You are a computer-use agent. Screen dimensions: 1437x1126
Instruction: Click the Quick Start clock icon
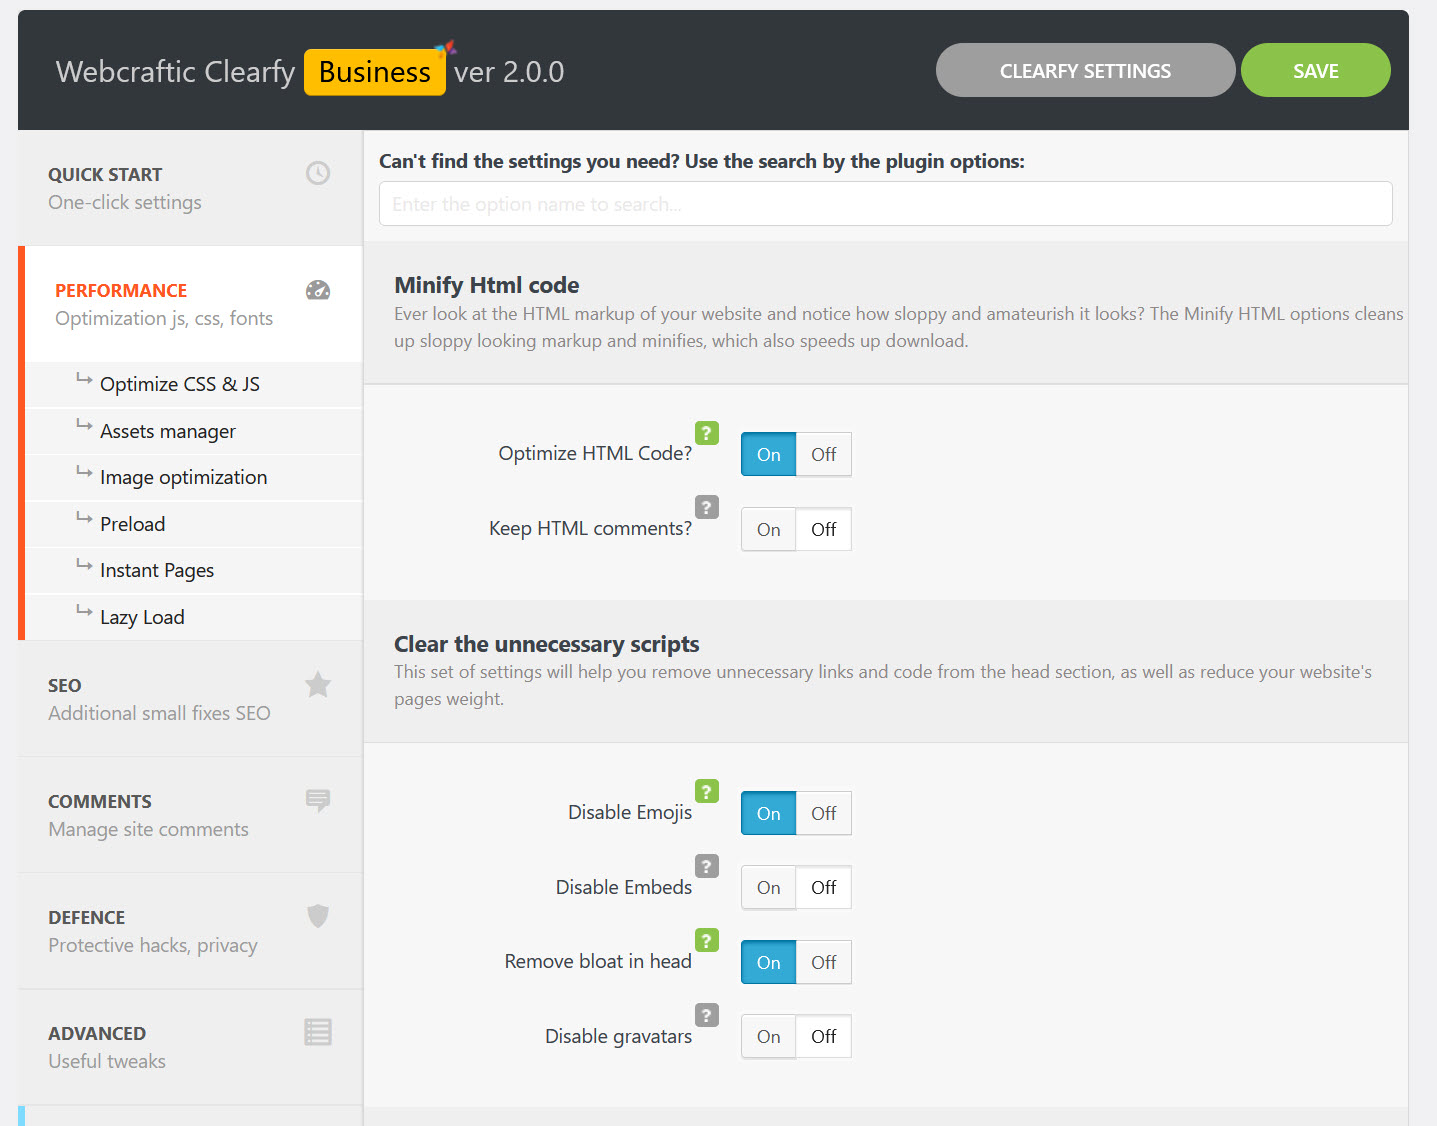318,173
